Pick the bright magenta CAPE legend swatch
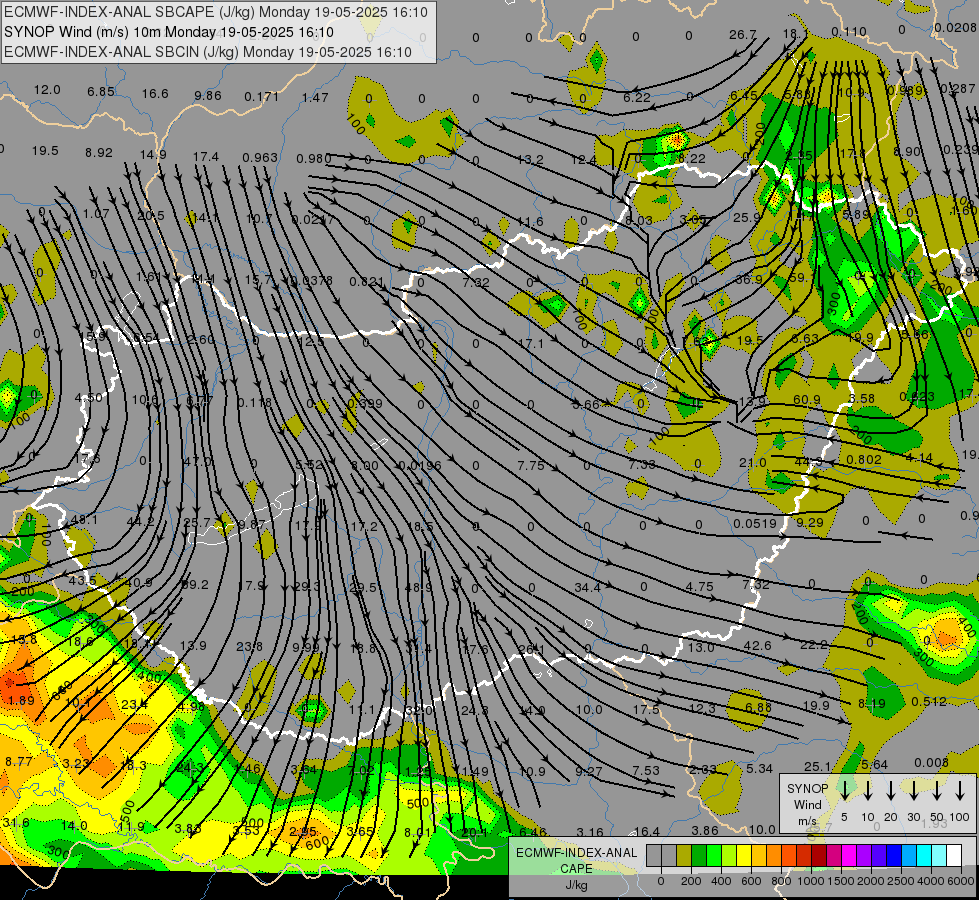The image size is (979, 900). [x=849, y=856]
